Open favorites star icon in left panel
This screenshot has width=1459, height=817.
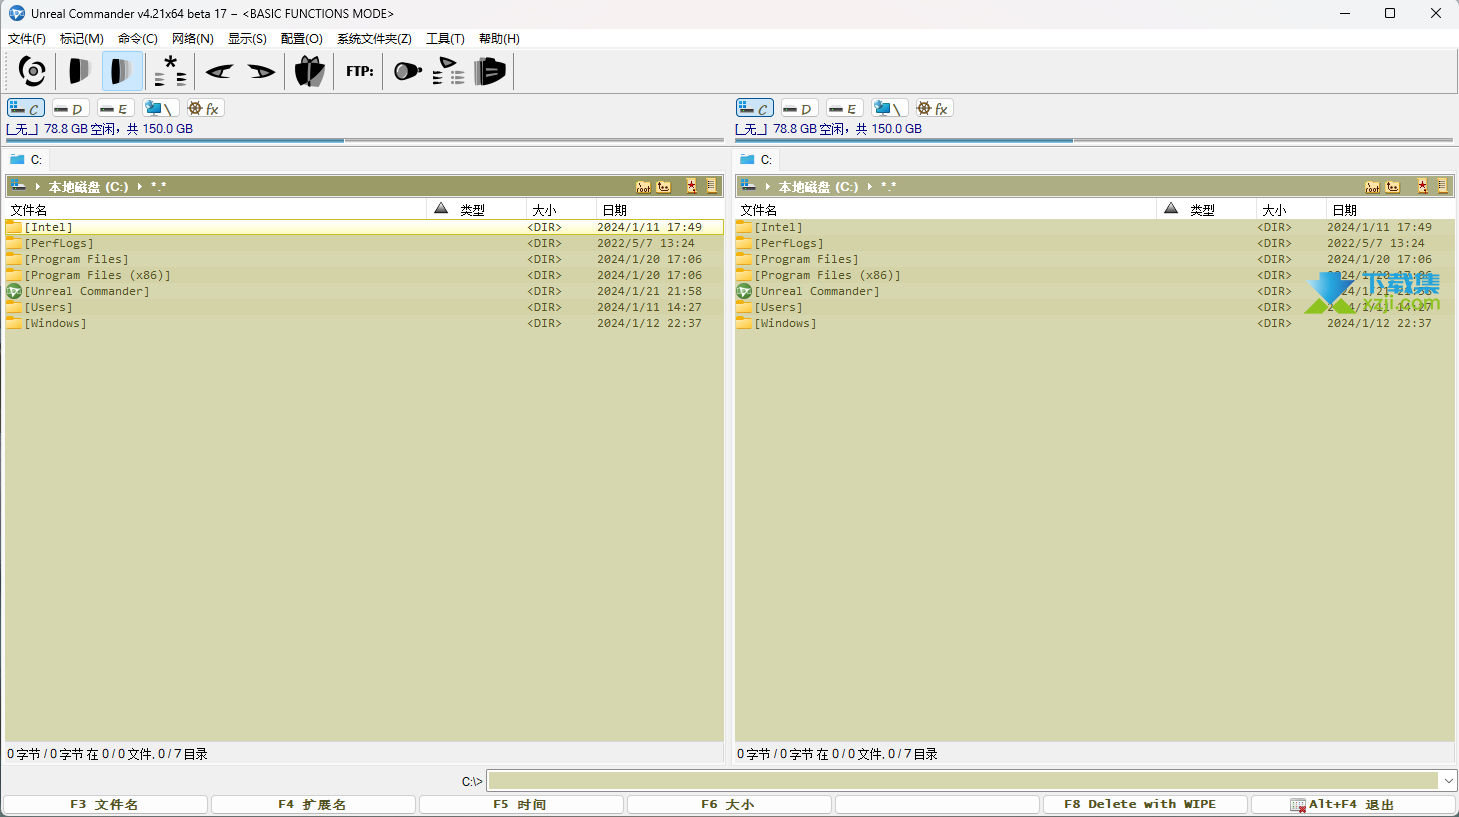coord(692,186)
